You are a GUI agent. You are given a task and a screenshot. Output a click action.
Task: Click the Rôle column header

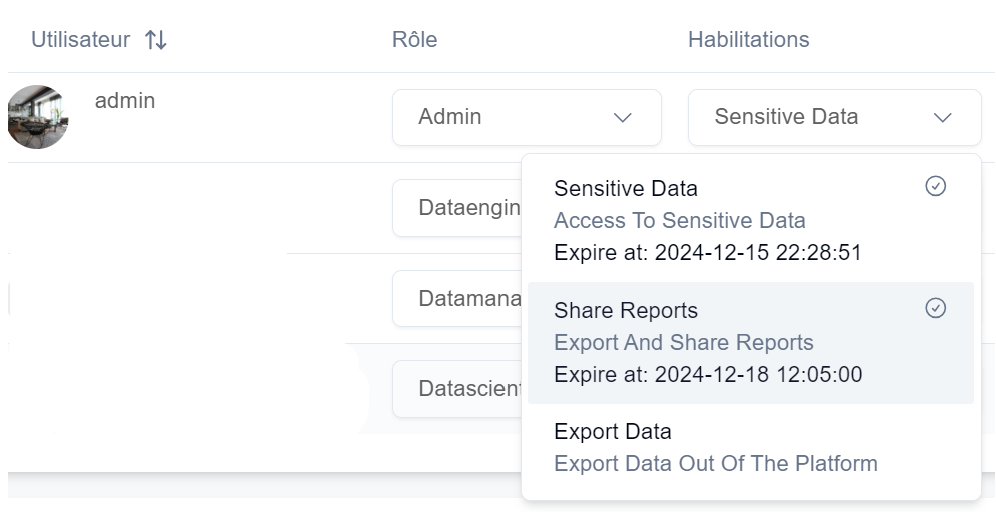coord(414,40)
